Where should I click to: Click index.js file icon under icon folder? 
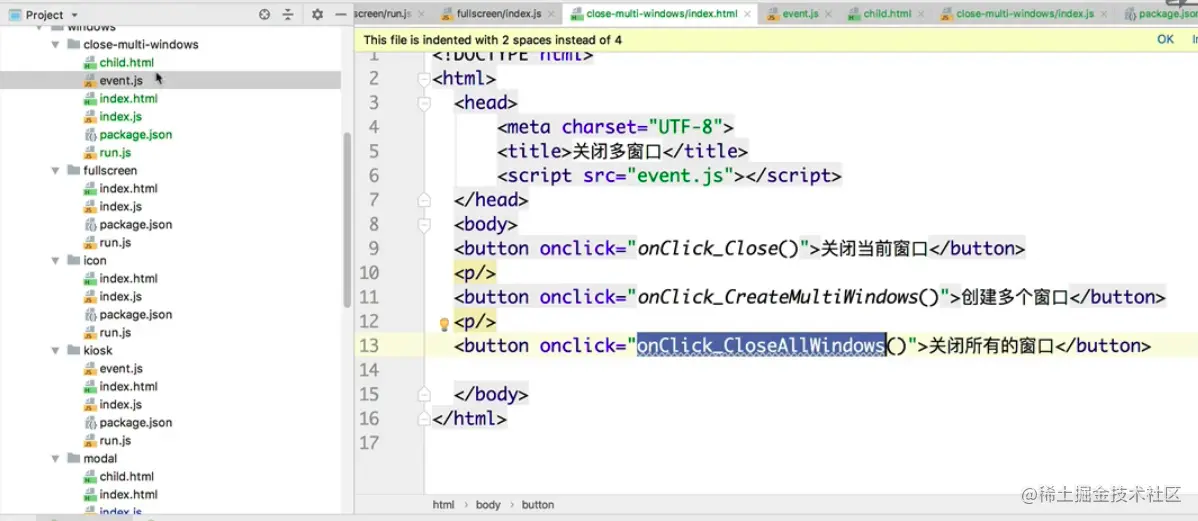pos(90,296)
